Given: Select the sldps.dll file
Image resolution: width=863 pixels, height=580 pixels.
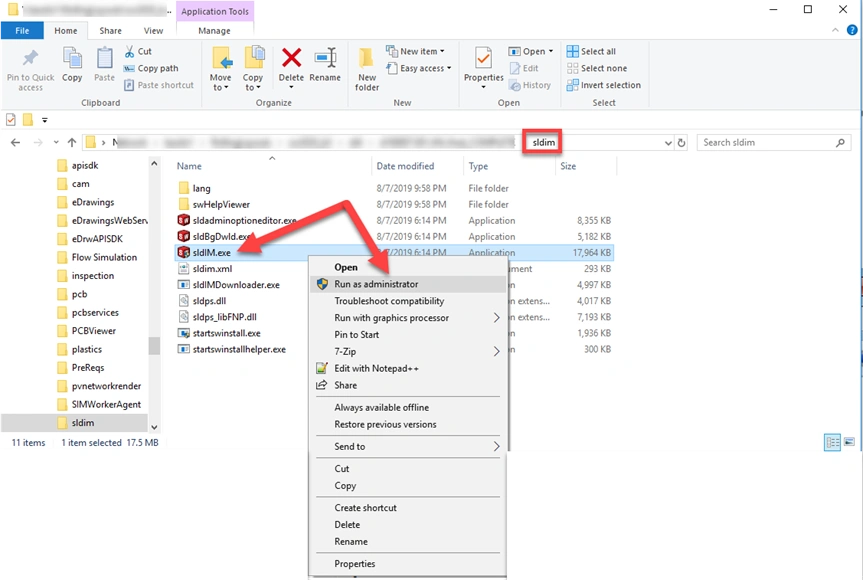Looking at the screenshot, I should [209, 301].
